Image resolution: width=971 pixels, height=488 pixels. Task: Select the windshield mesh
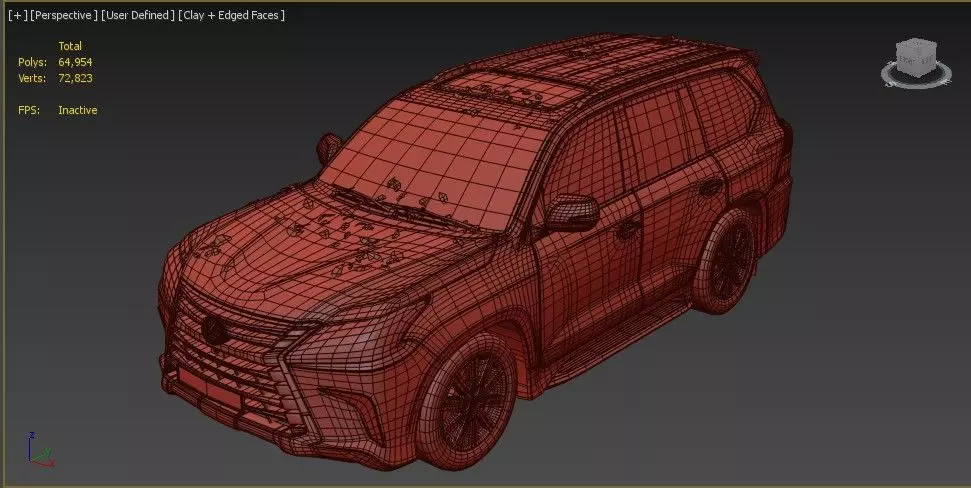[x=433, y=163]
